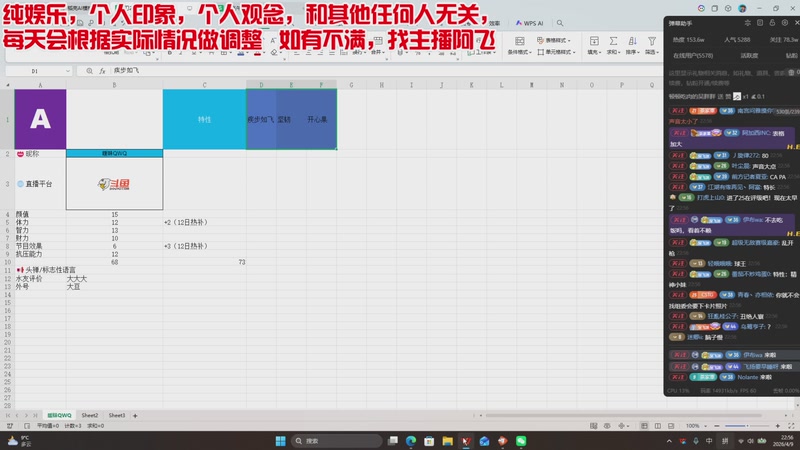The width and height of the screenshot is (800, 450).
Task: Show hidden tray icons chevron
Action: [x=669, y=441]
